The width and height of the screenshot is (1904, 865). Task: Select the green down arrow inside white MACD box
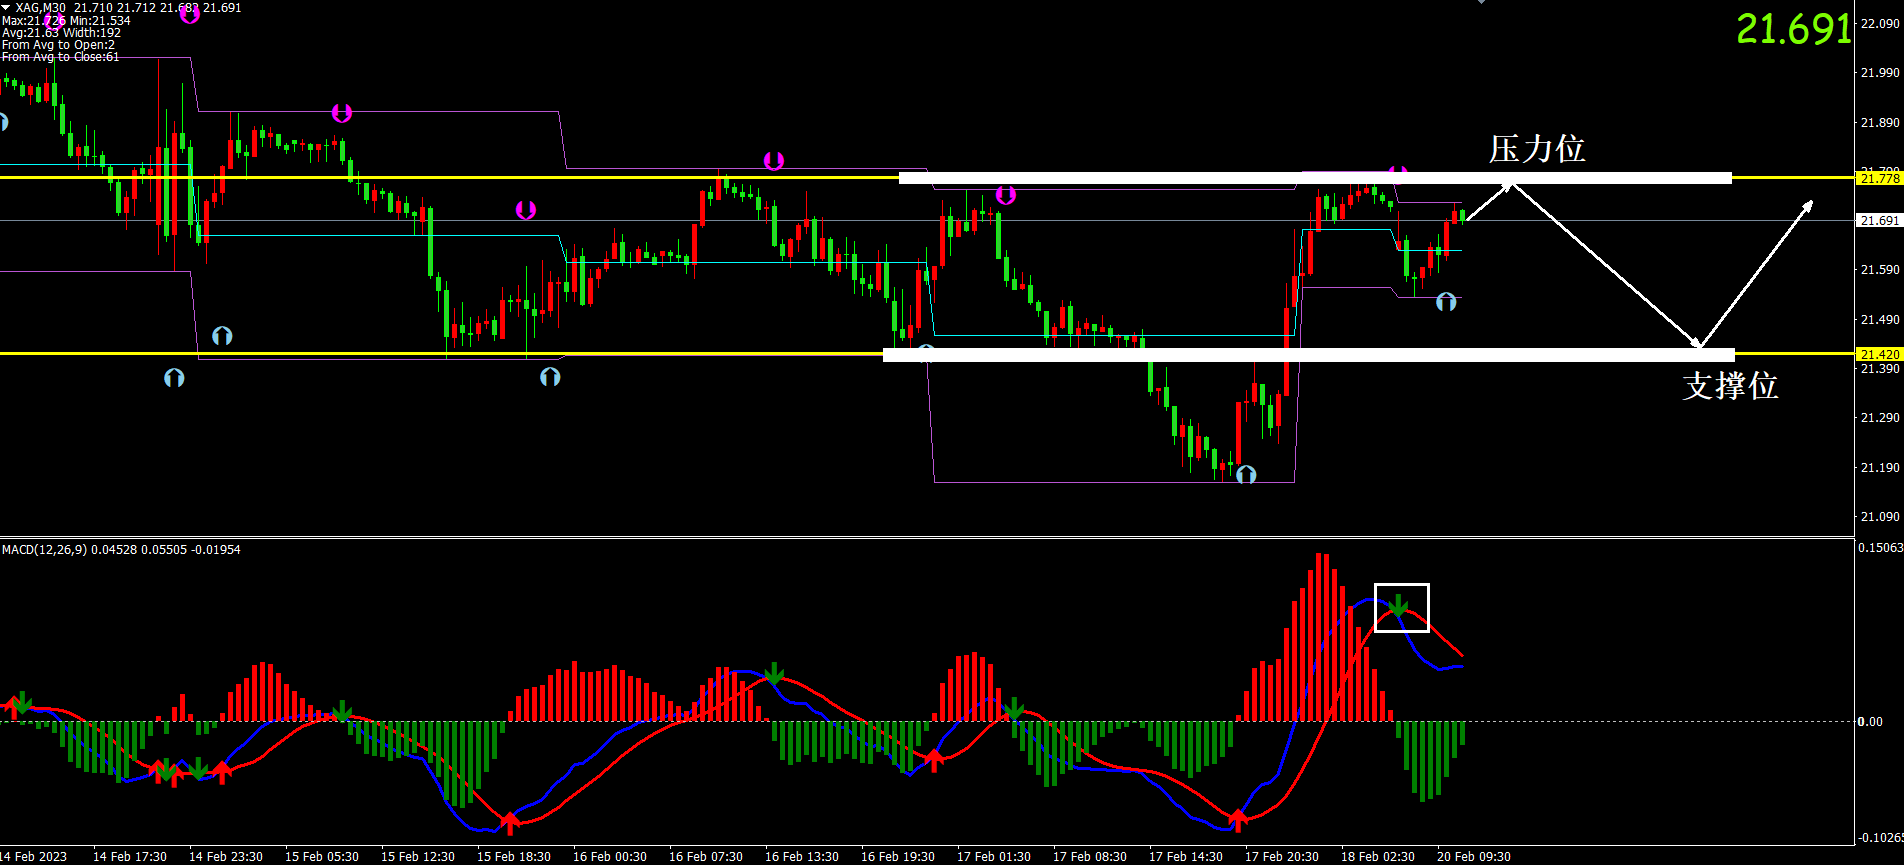(1399, 604)
